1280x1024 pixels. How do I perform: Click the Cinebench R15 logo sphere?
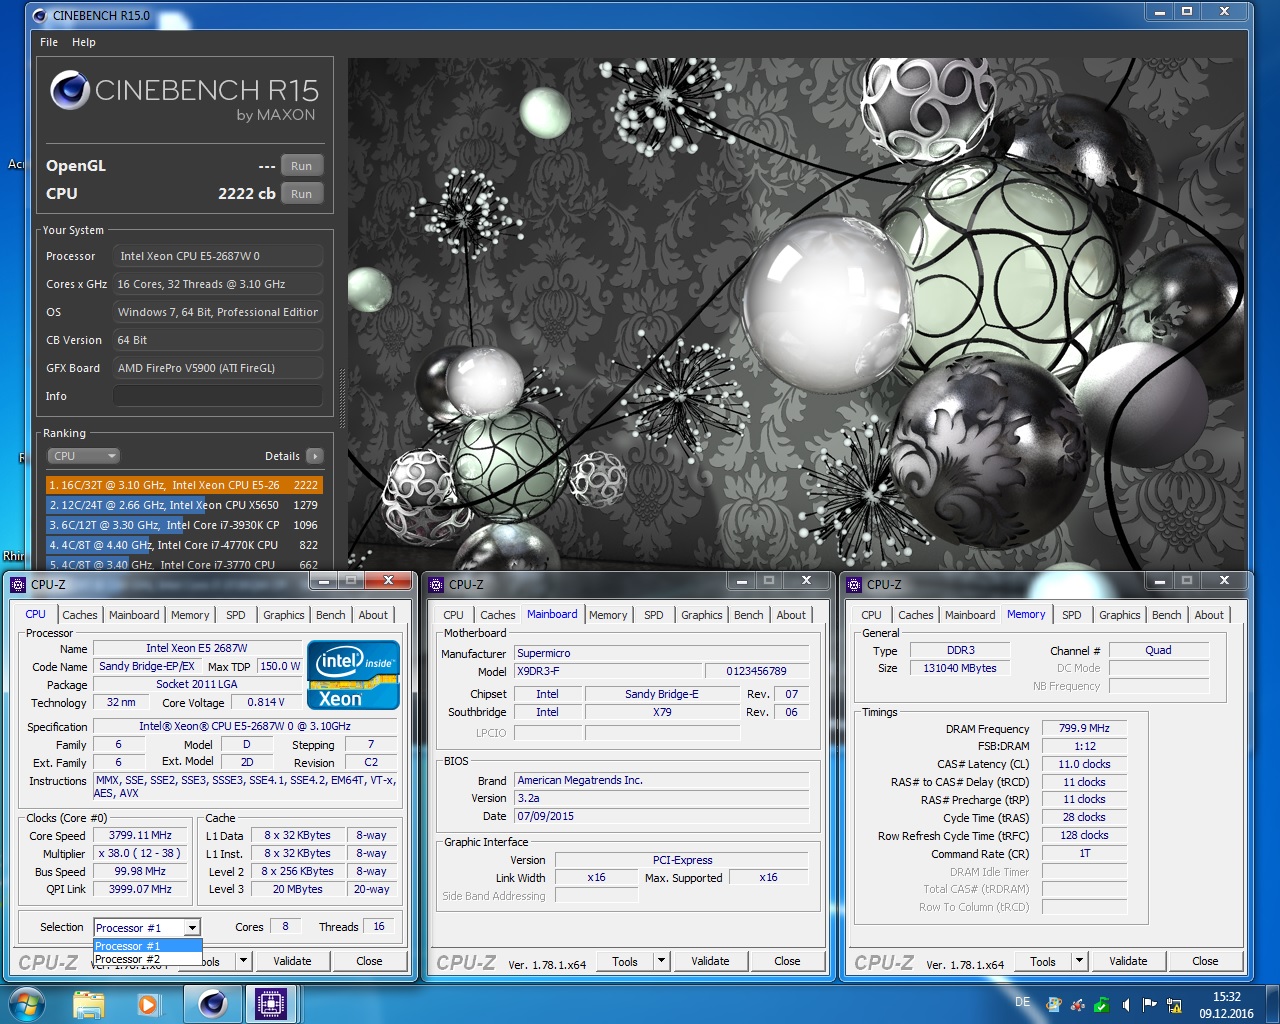70,90
